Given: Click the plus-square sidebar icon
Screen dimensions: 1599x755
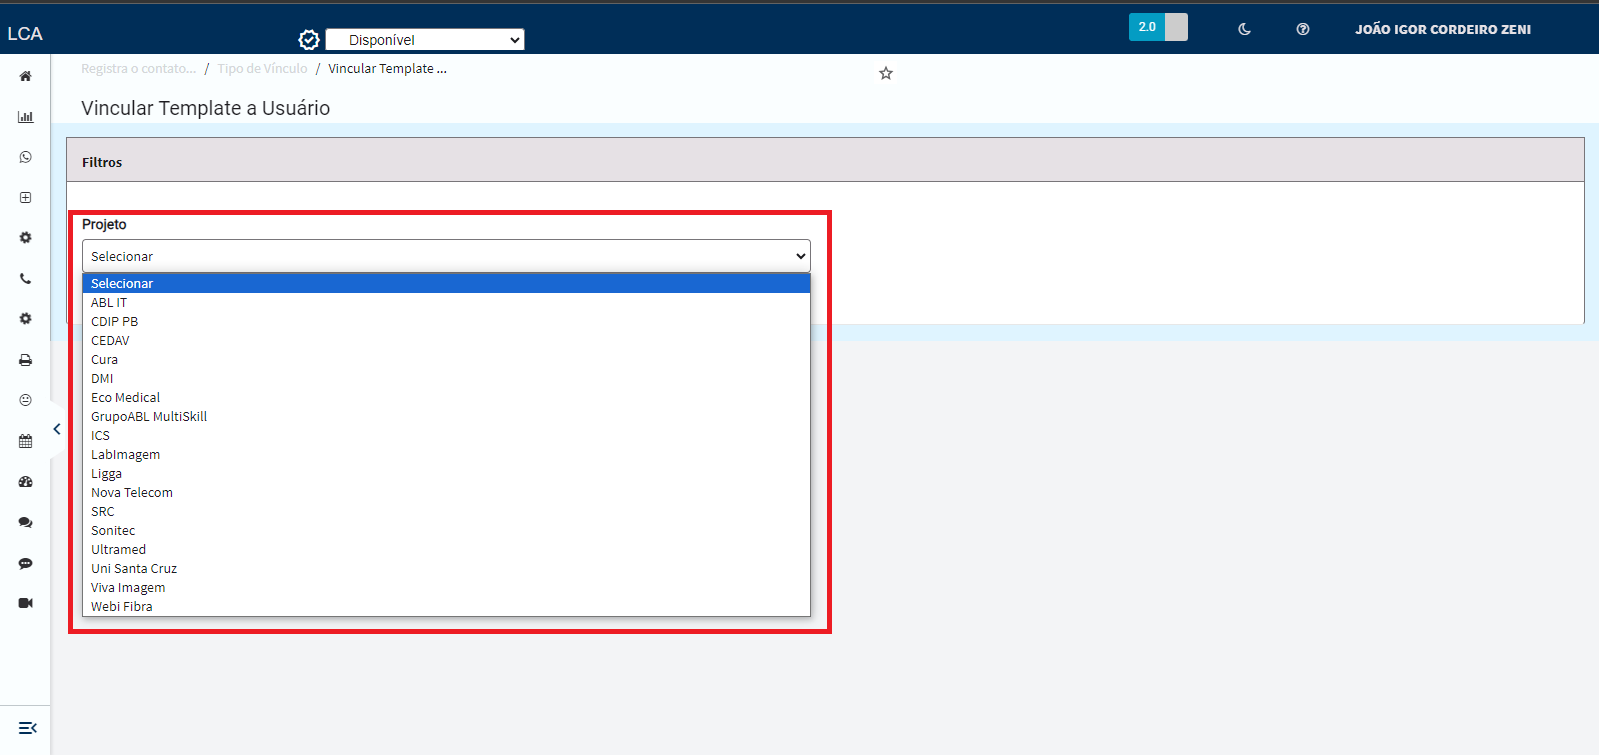Looking at the screenshot, I should 25,198.
